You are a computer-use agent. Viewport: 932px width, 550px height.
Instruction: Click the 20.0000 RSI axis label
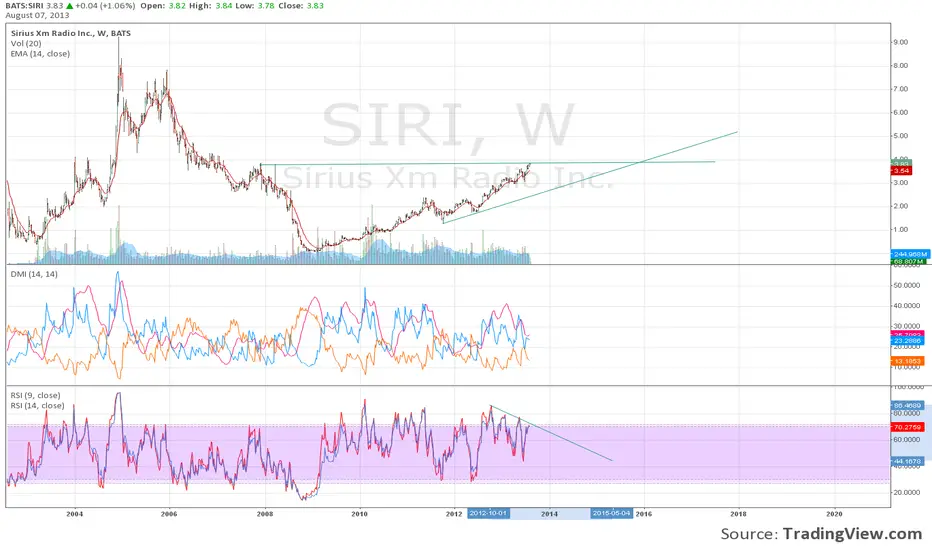point(906,492)
